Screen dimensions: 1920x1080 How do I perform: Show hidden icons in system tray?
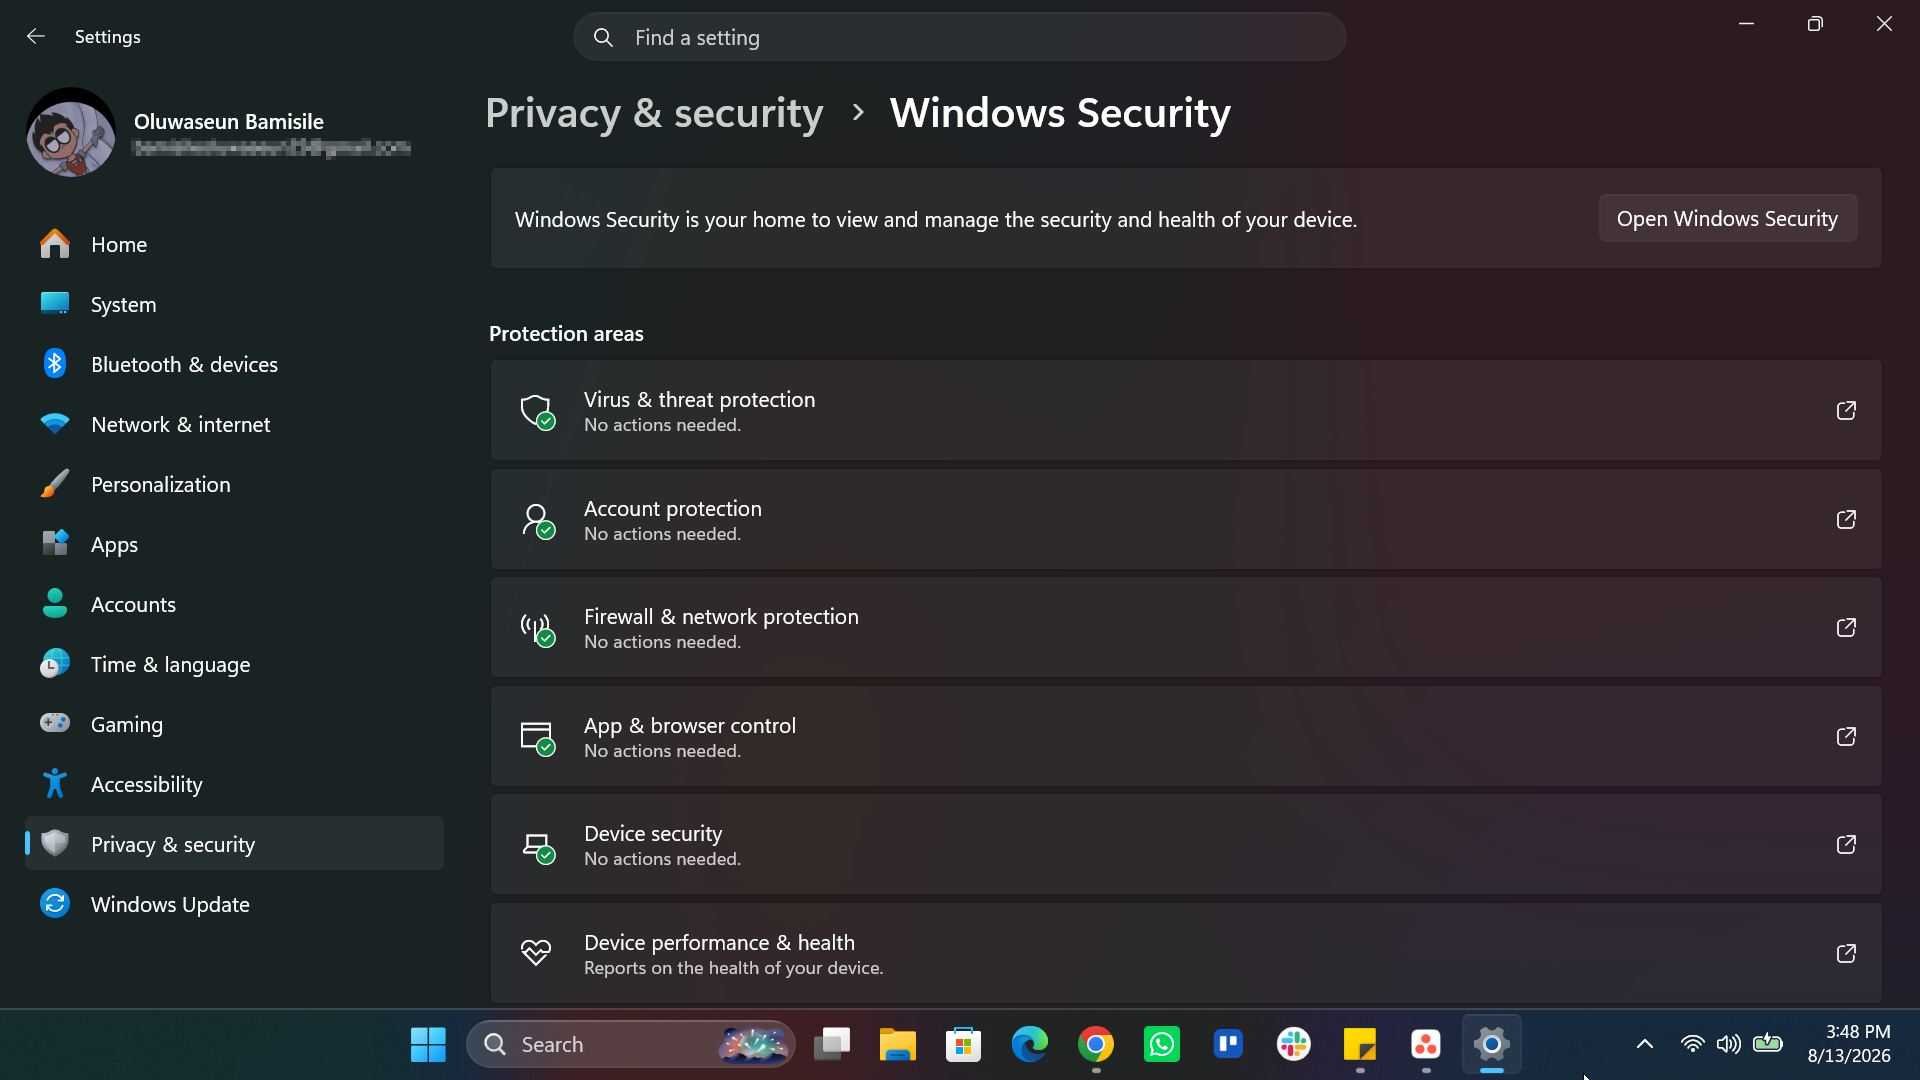coord(1644,1044)
